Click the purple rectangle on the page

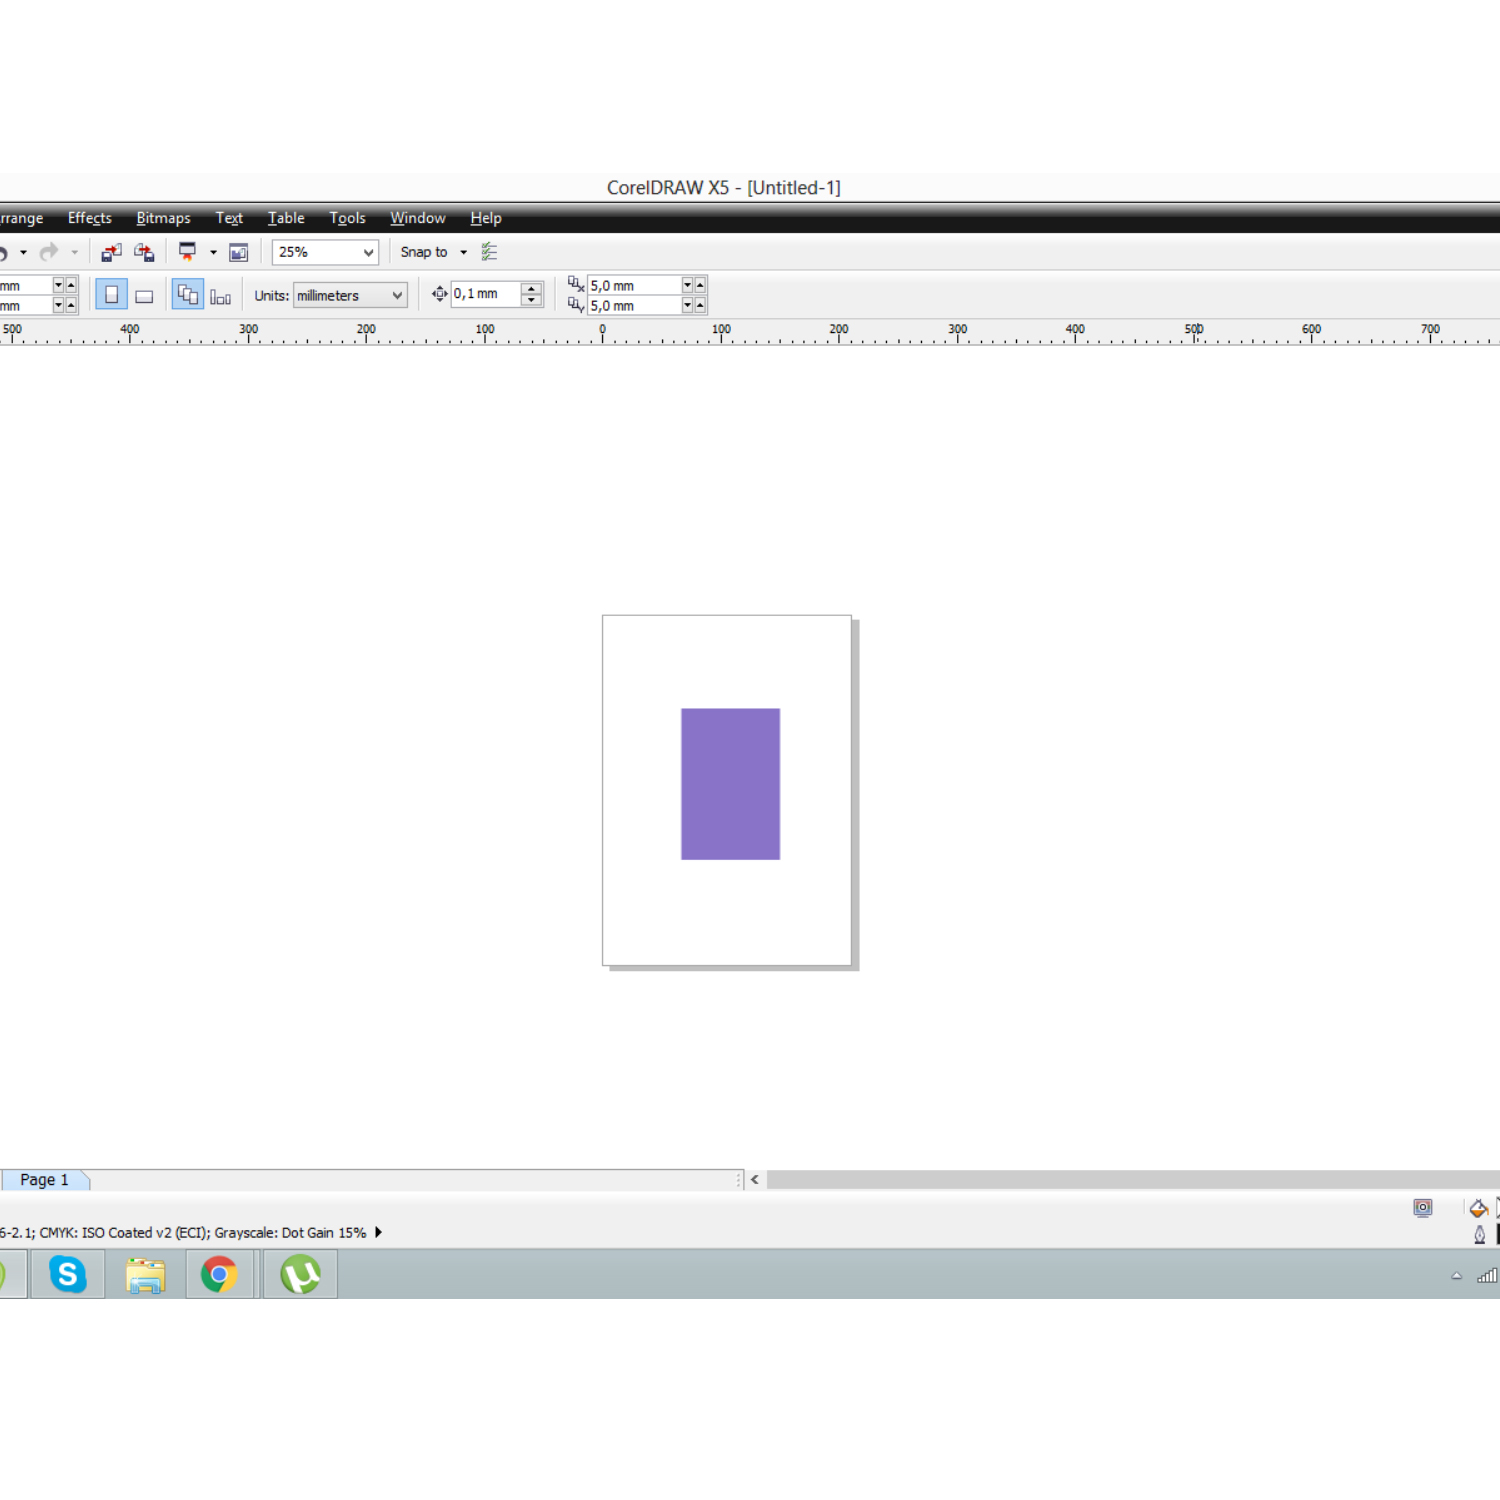[730, 784]
